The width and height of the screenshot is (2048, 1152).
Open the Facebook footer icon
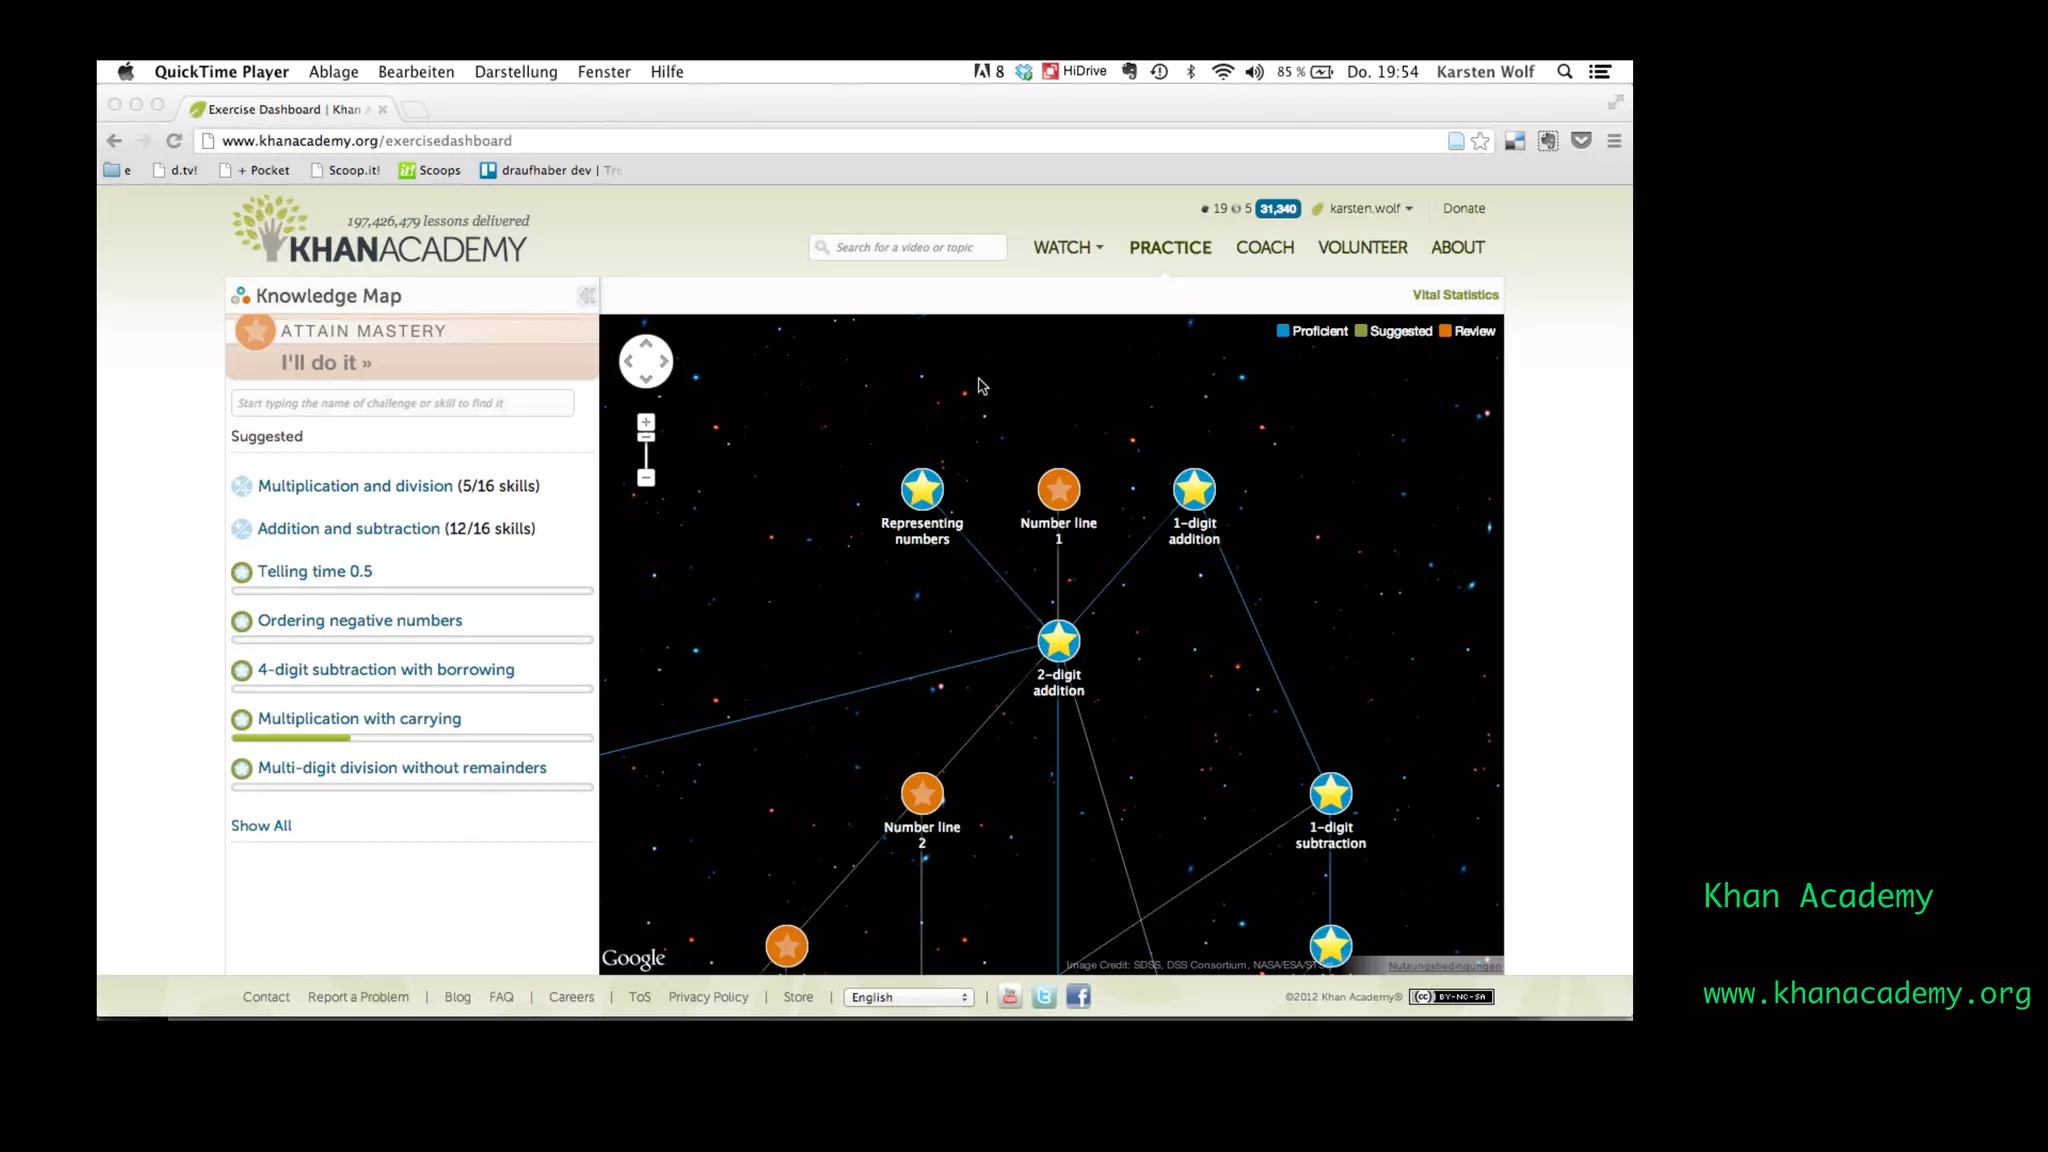coord(1078,996)
